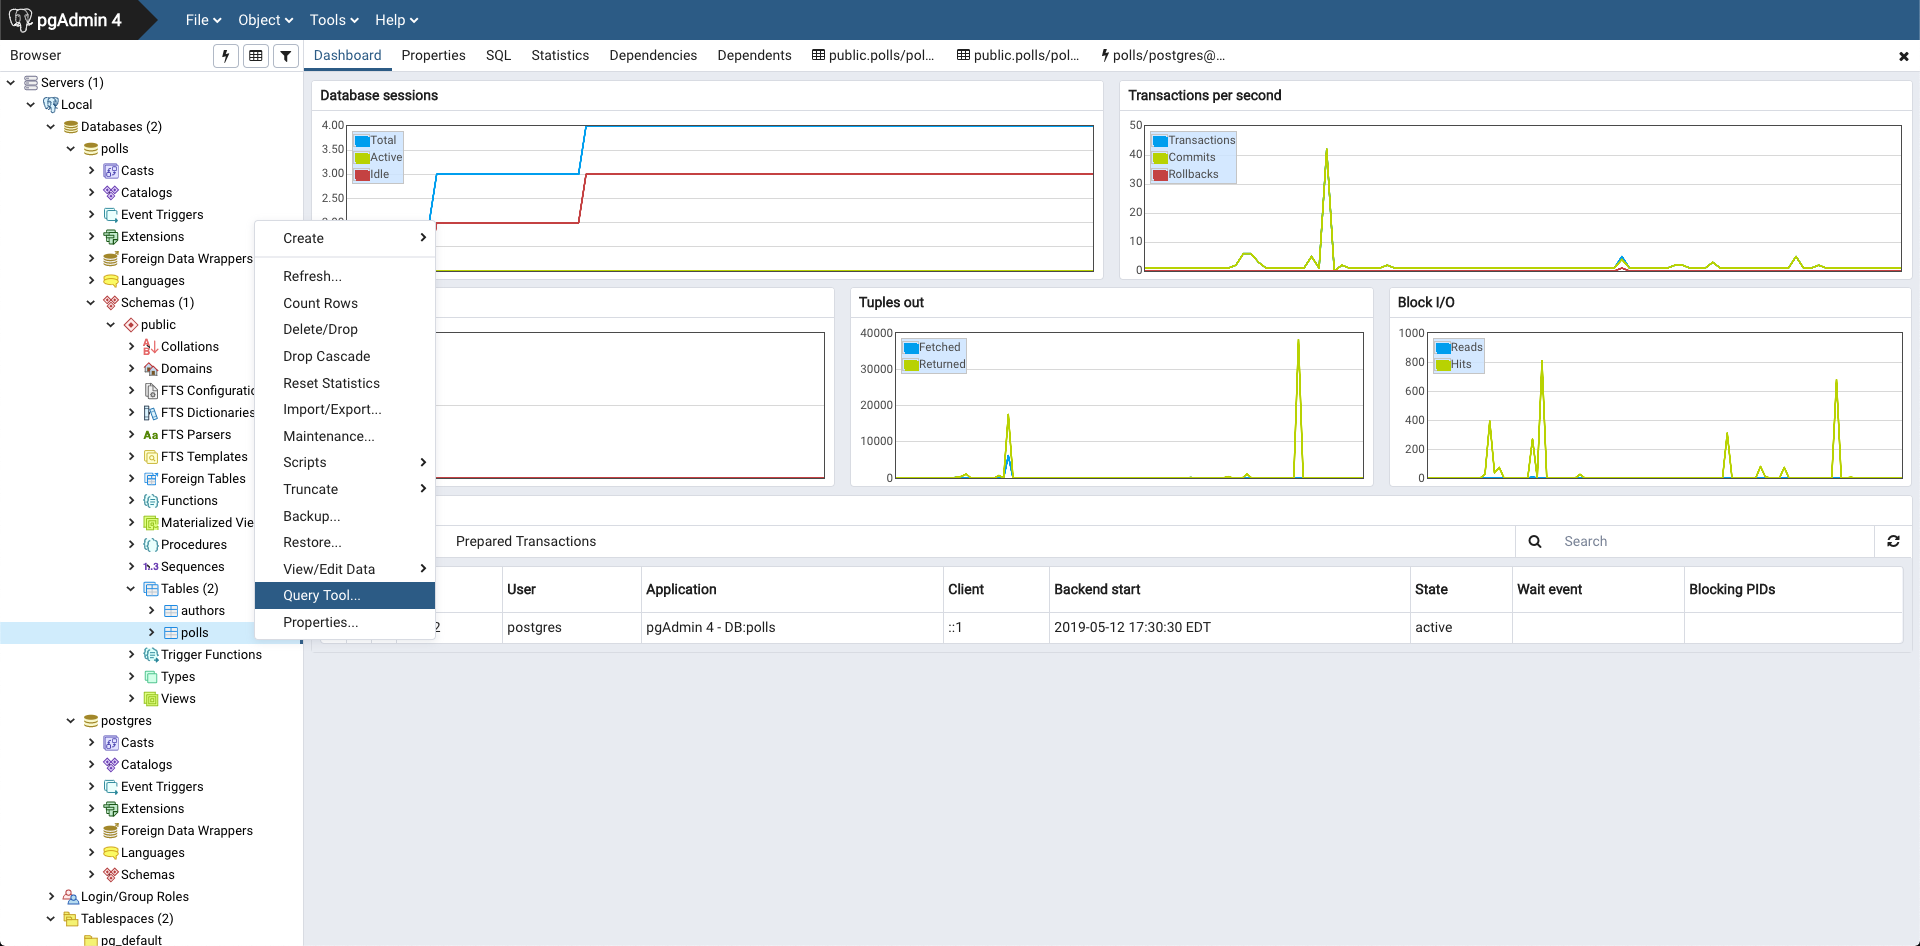1920x946 pixels.
Task: Expand the Login/Group Roles node
Action: coord(51,897)
